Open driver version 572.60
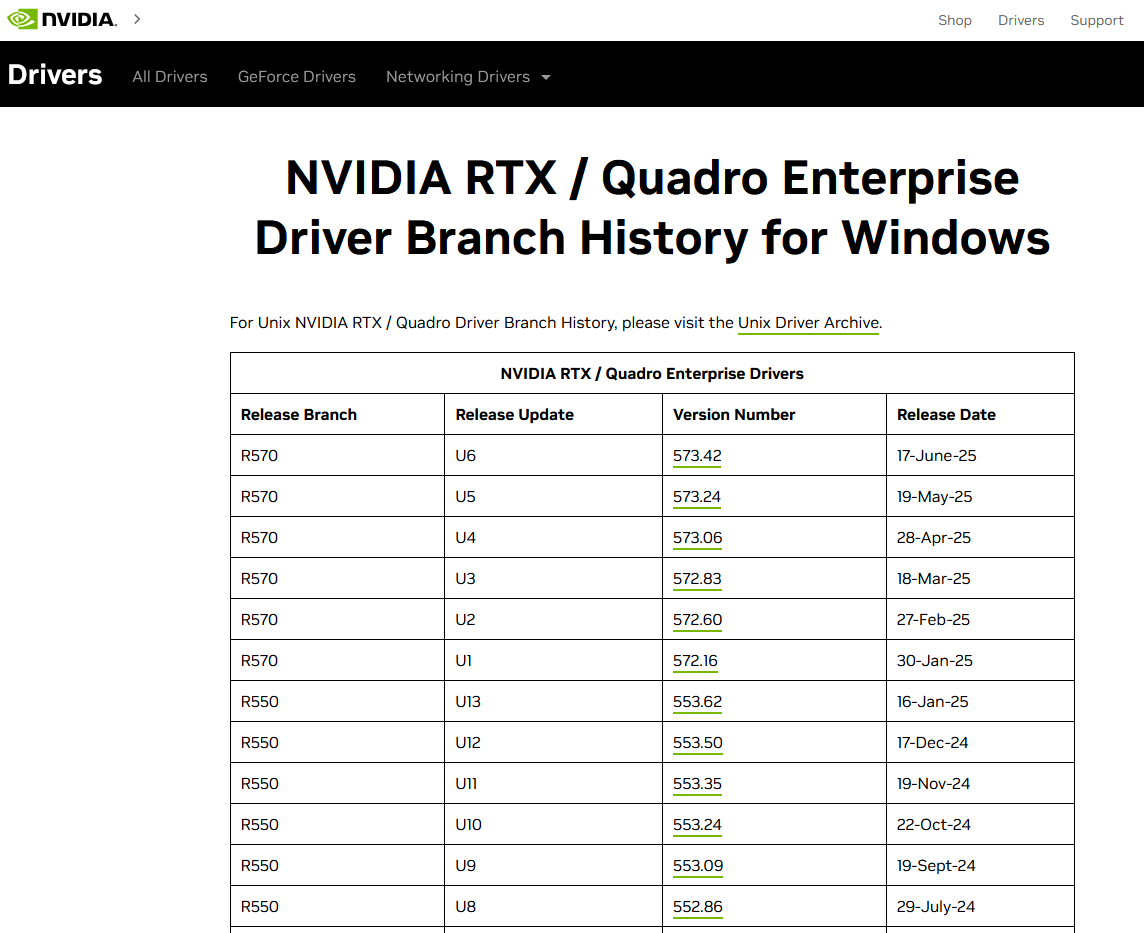Viewport: 1144px width, 933px height. [697, 619]
